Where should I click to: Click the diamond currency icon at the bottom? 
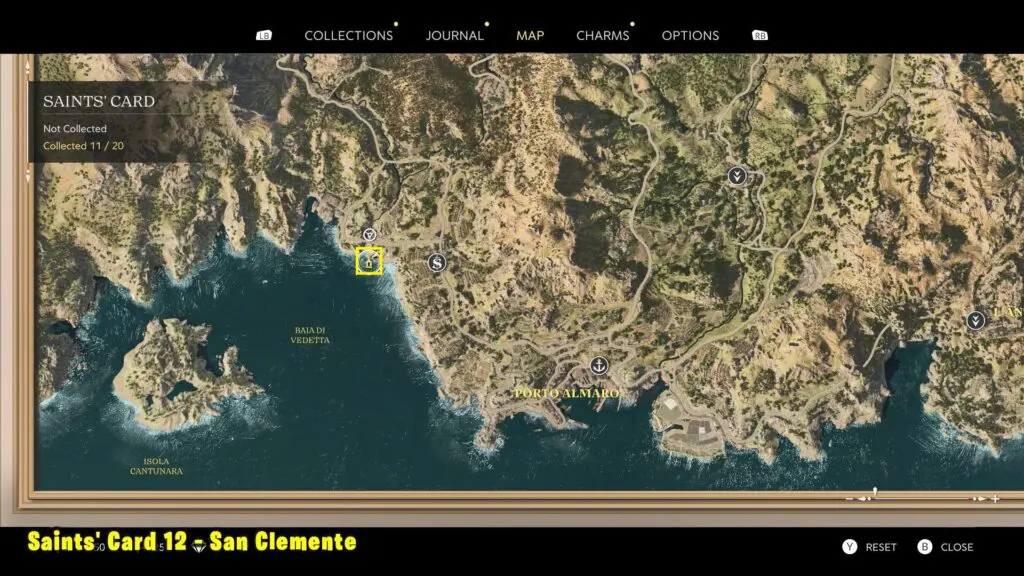pos(197,549)
